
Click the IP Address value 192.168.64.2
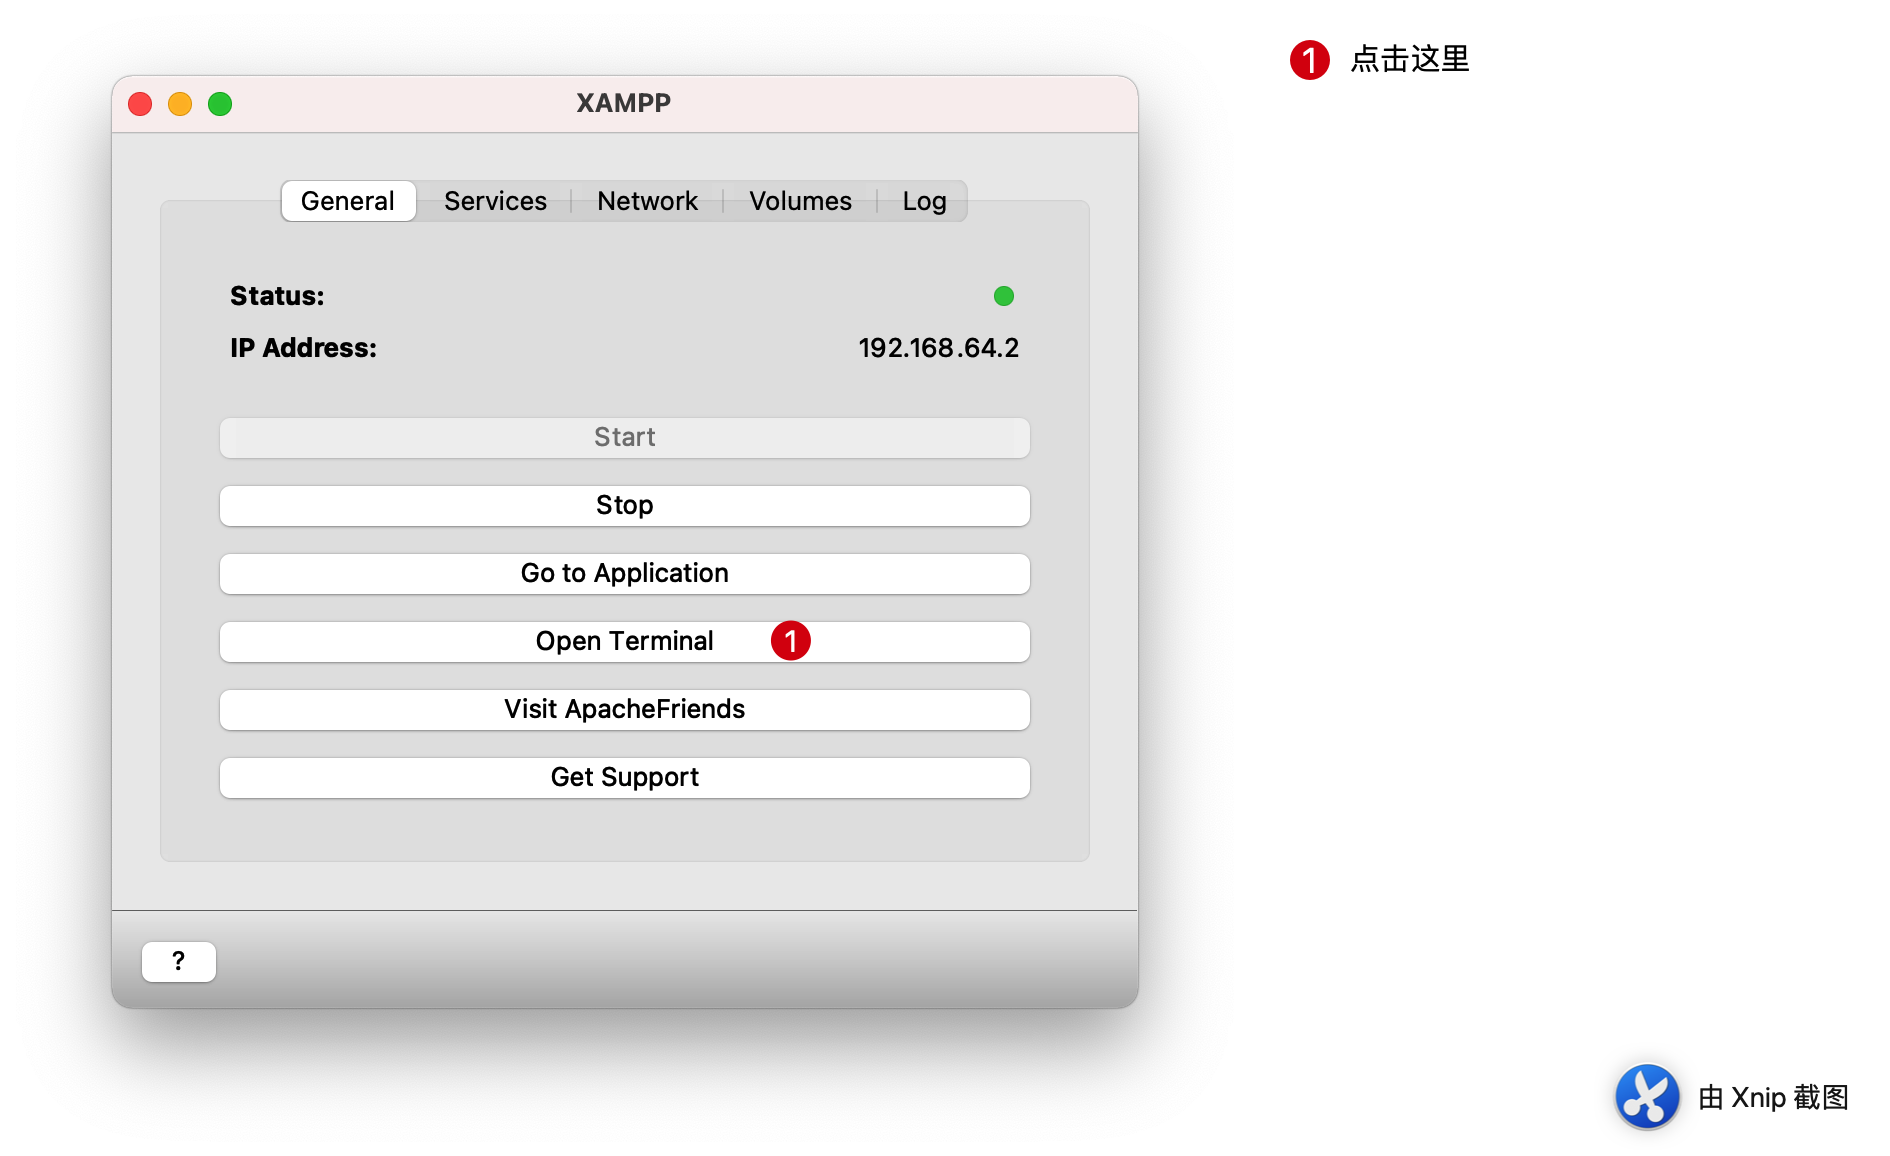coord(938,347)
